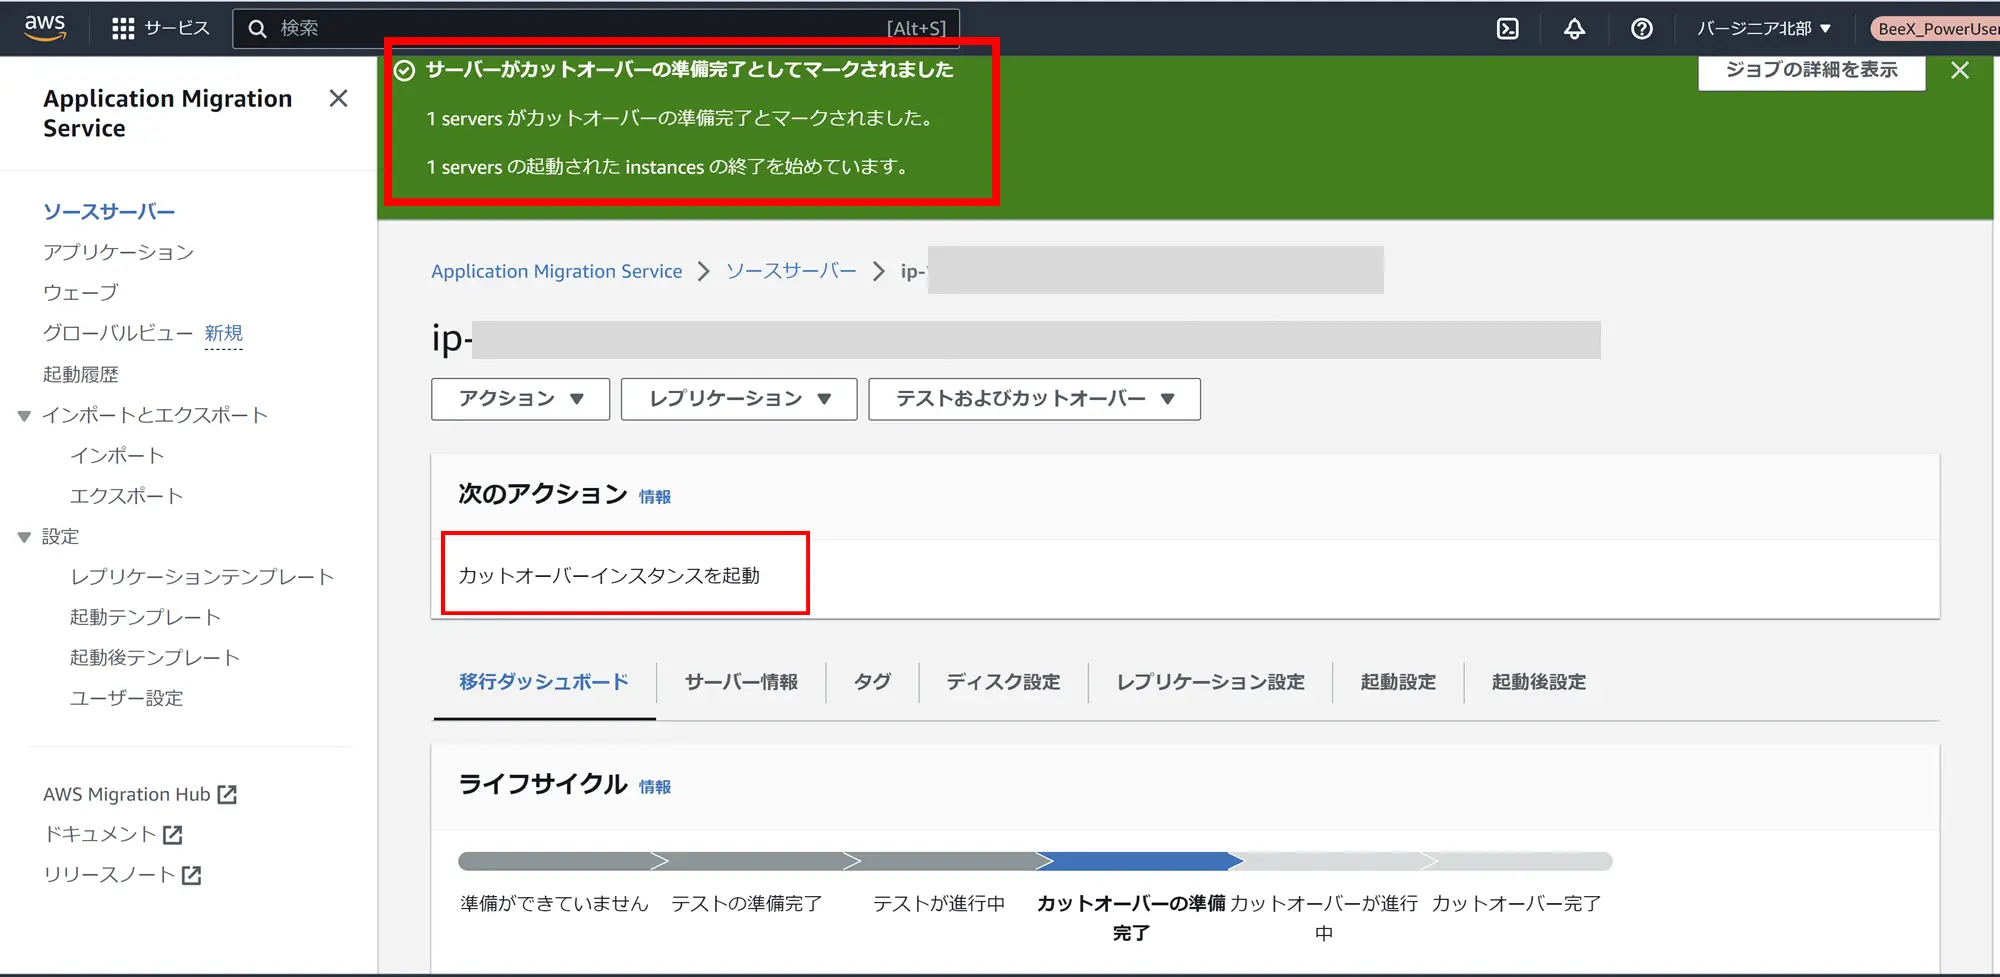
Task: Open the help question mark icon
Action: 1641,29
